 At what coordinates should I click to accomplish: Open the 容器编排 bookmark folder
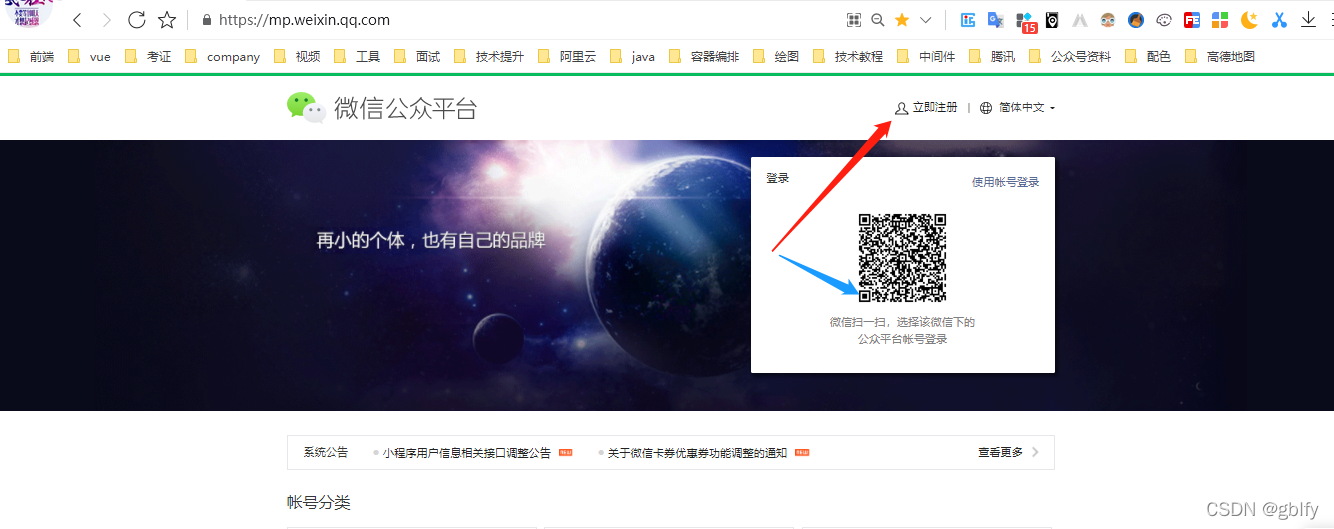[x=704, y=57]
